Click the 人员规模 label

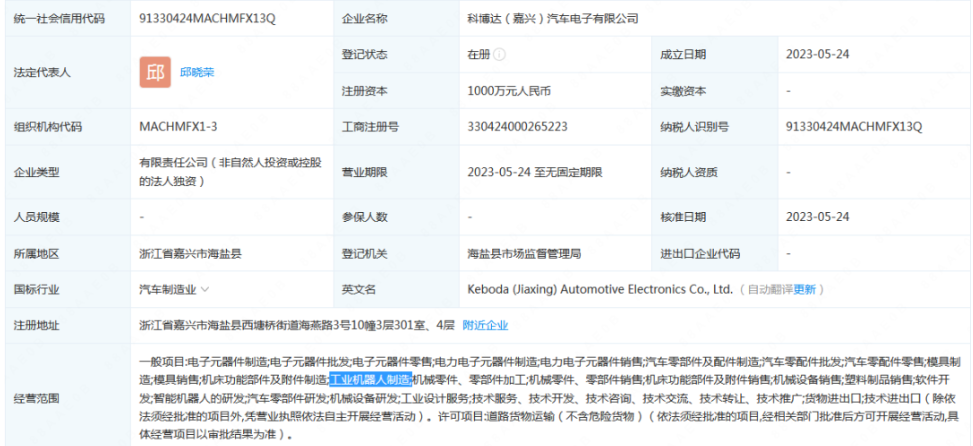(x=37, y=217)
